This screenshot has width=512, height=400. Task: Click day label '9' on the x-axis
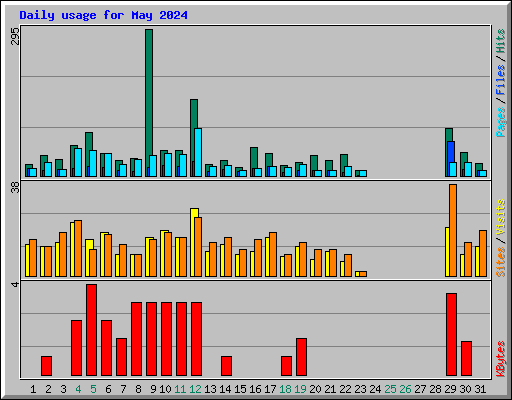pos(153,389)
